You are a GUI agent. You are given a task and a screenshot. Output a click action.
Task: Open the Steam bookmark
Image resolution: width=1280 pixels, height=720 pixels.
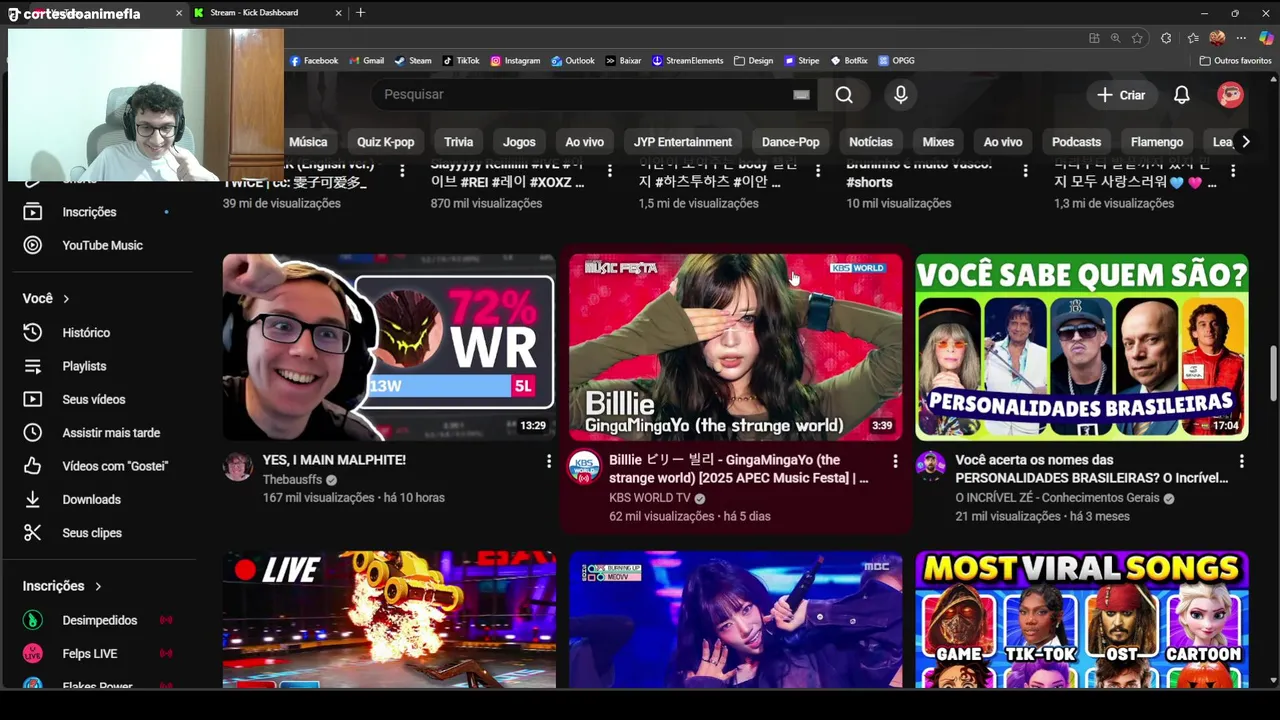(413, 60)
